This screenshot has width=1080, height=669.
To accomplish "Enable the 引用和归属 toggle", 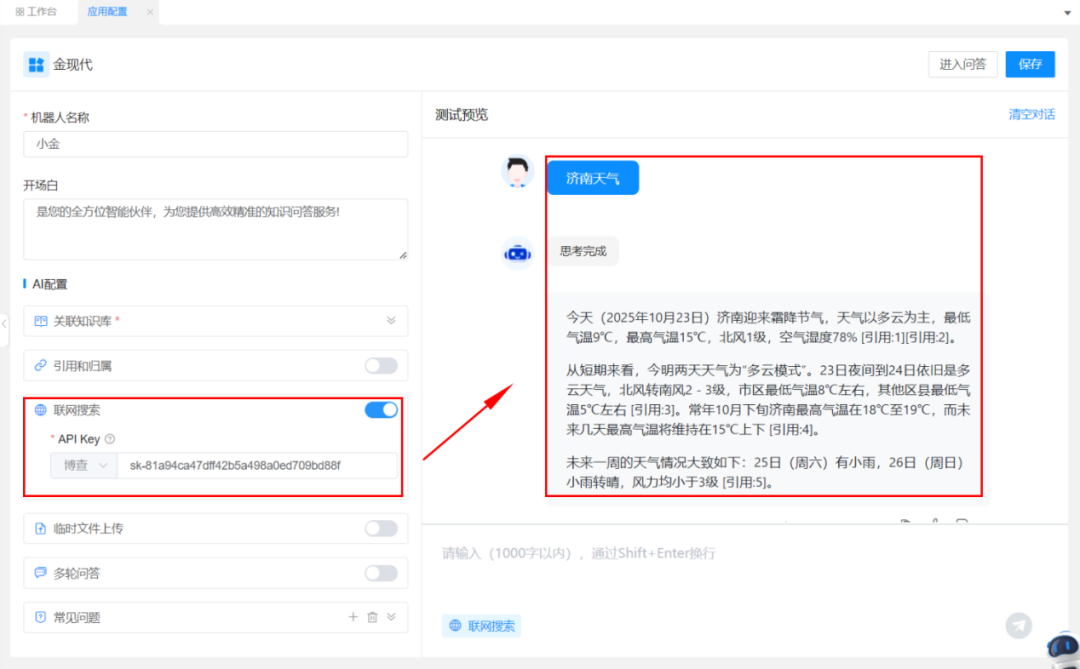I will tap(381, 366).
